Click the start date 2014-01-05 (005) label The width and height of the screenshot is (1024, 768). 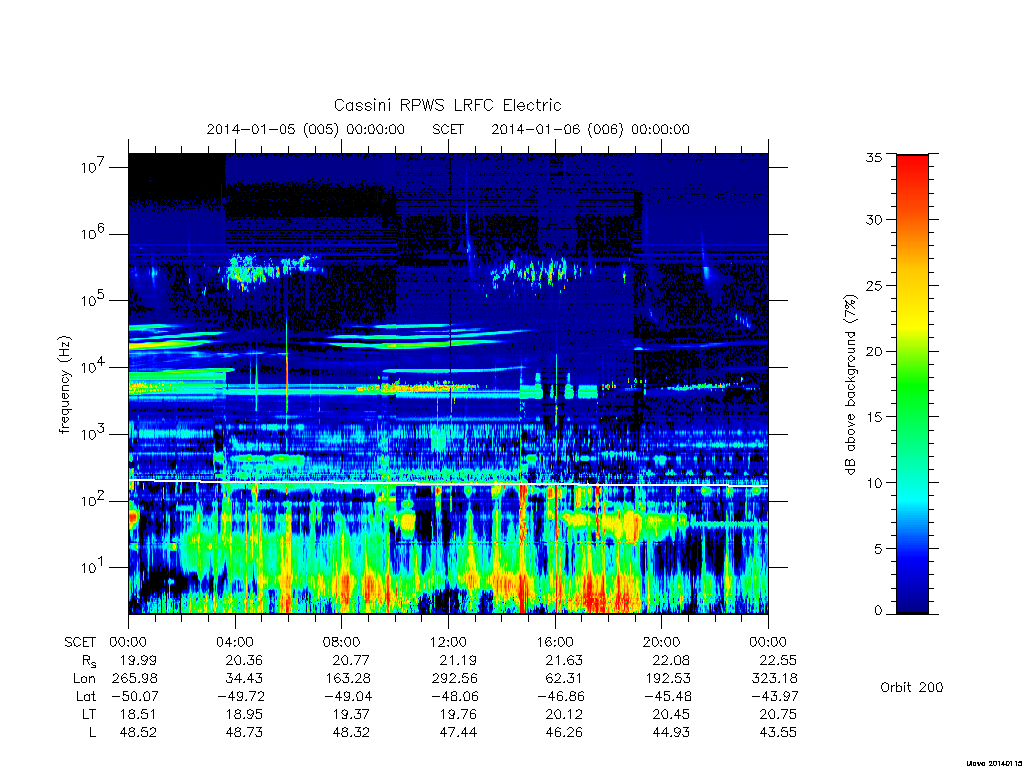(272, 129)
